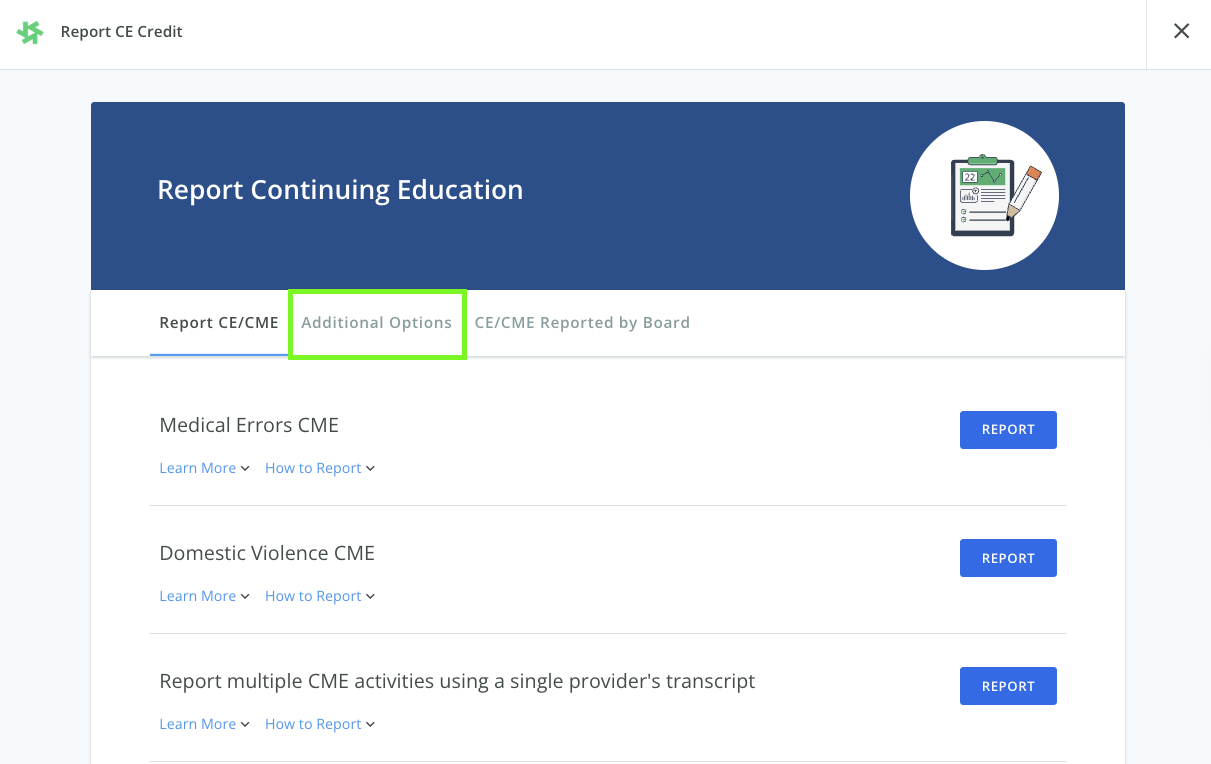Screen dimensions: 1211x764
Task: Click the Report Continuing Education banner title
Action: click(x=340, y=190)
